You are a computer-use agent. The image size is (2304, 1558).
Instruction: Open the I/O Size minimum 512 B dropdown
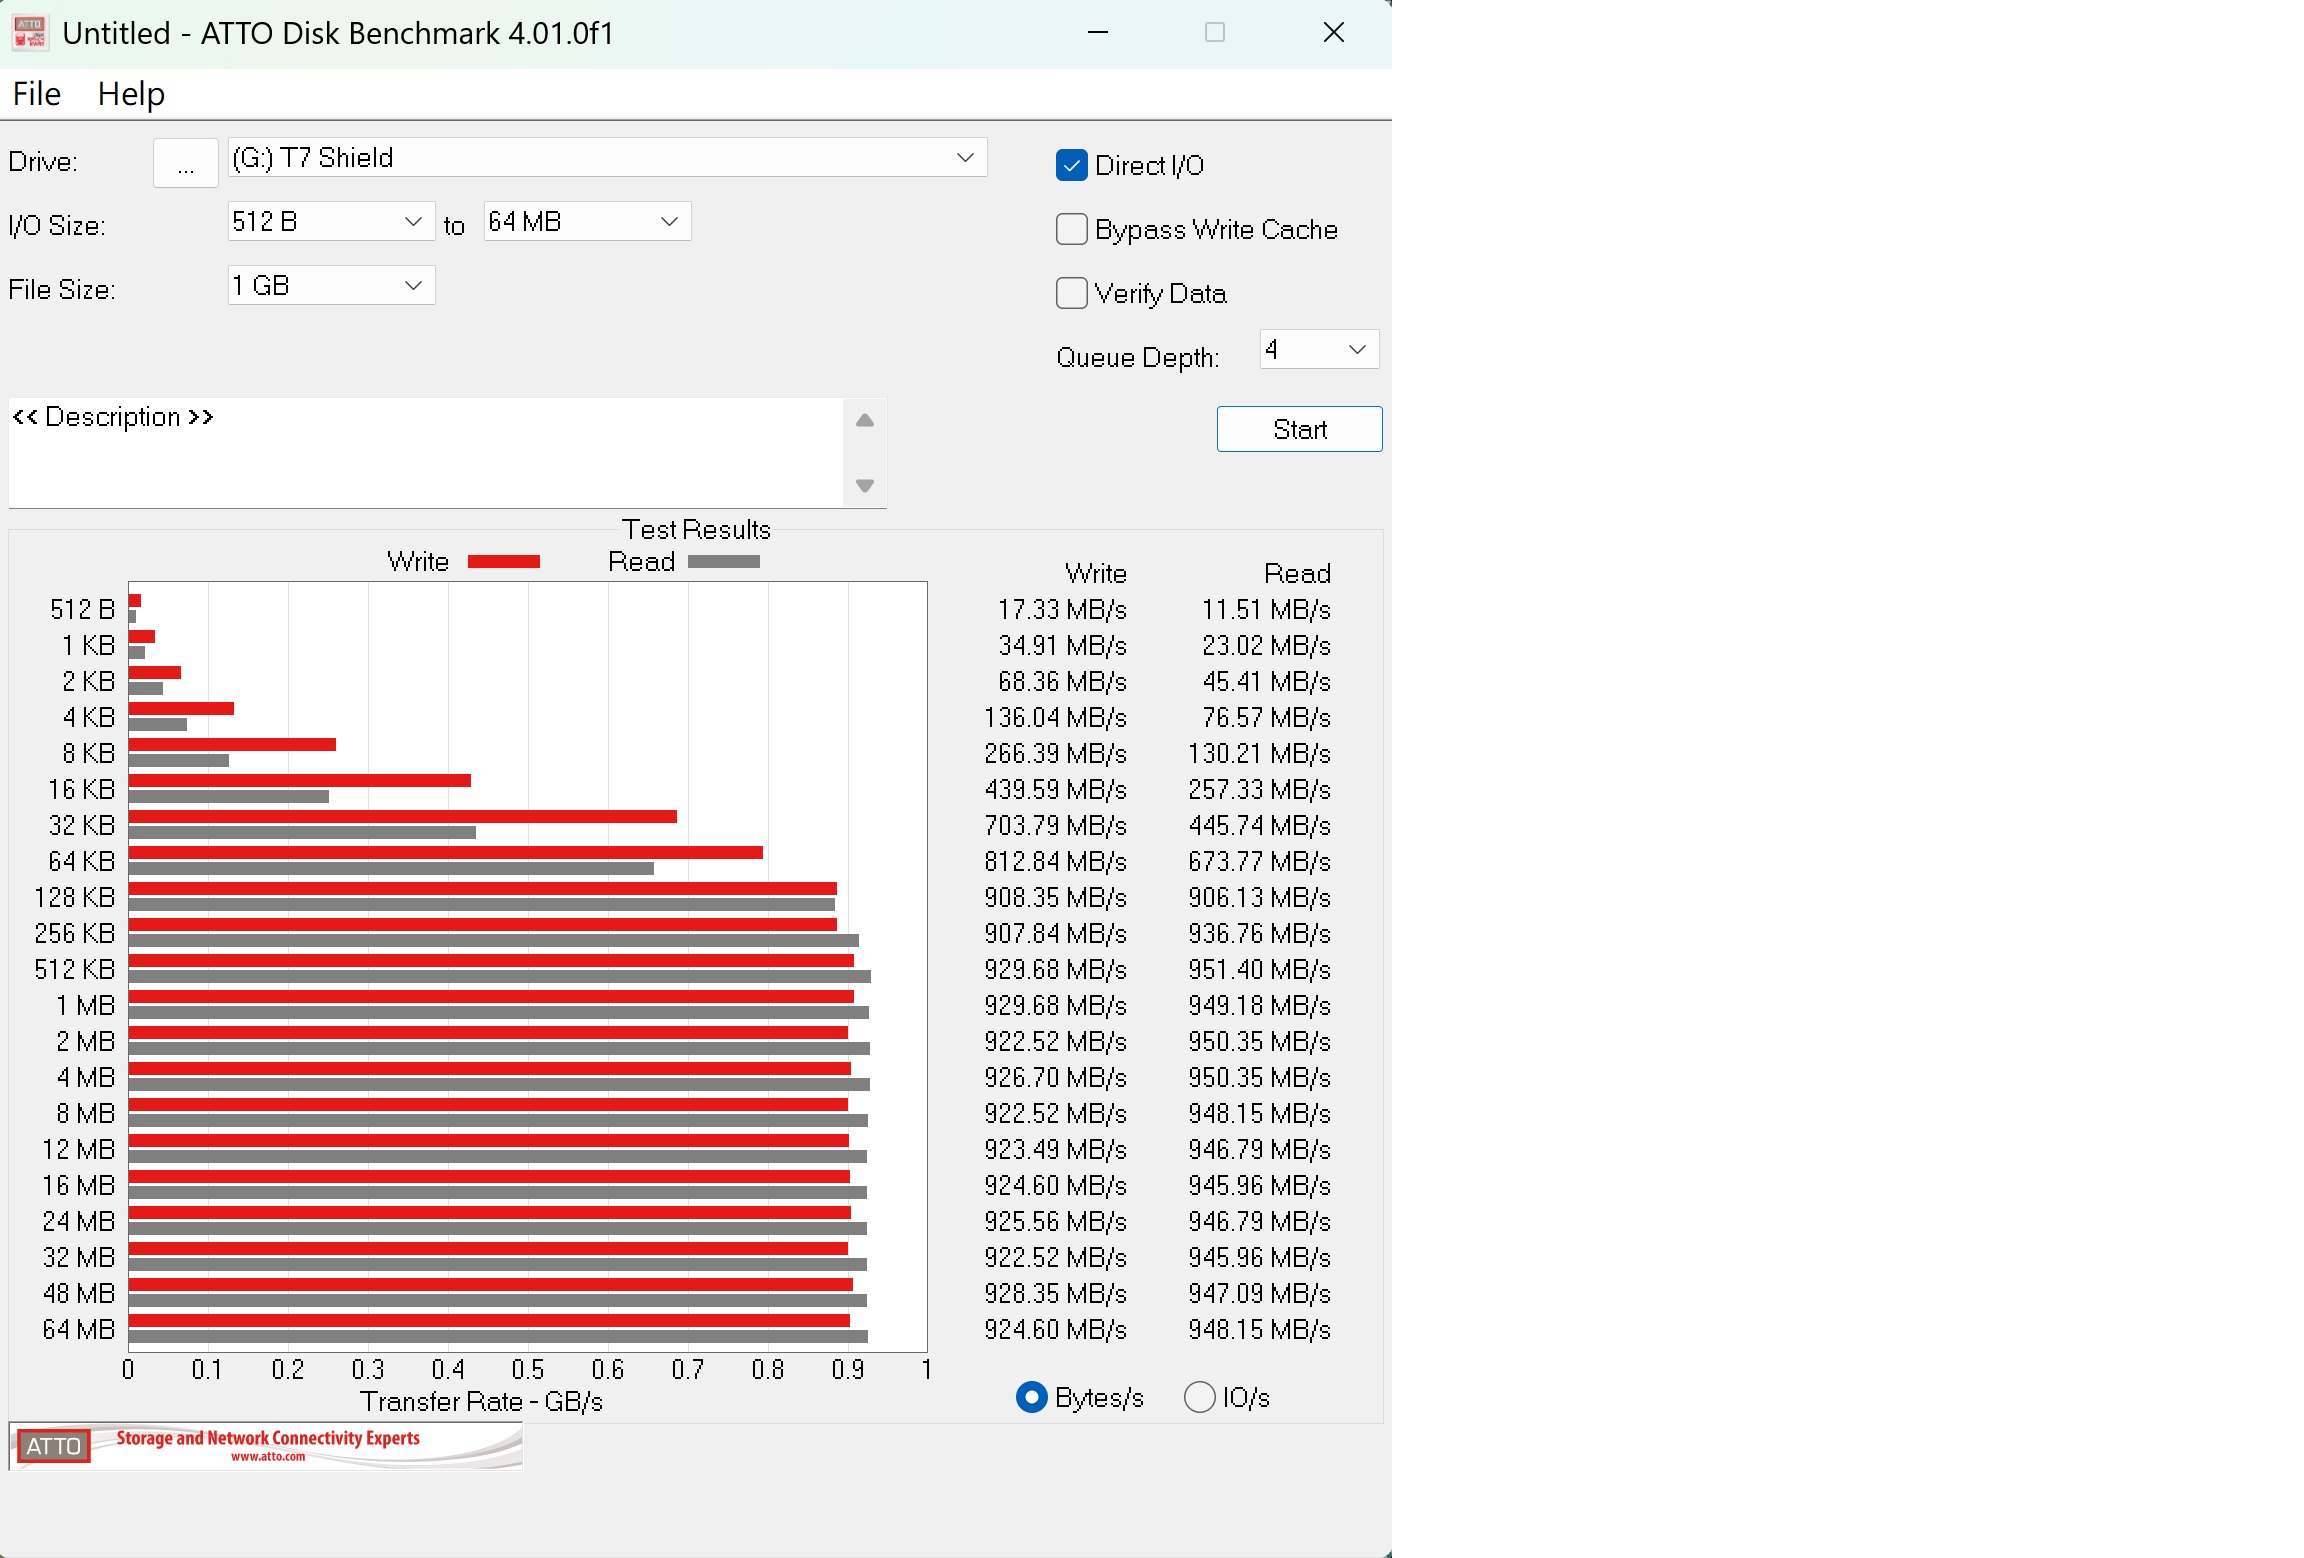(331, 221)
